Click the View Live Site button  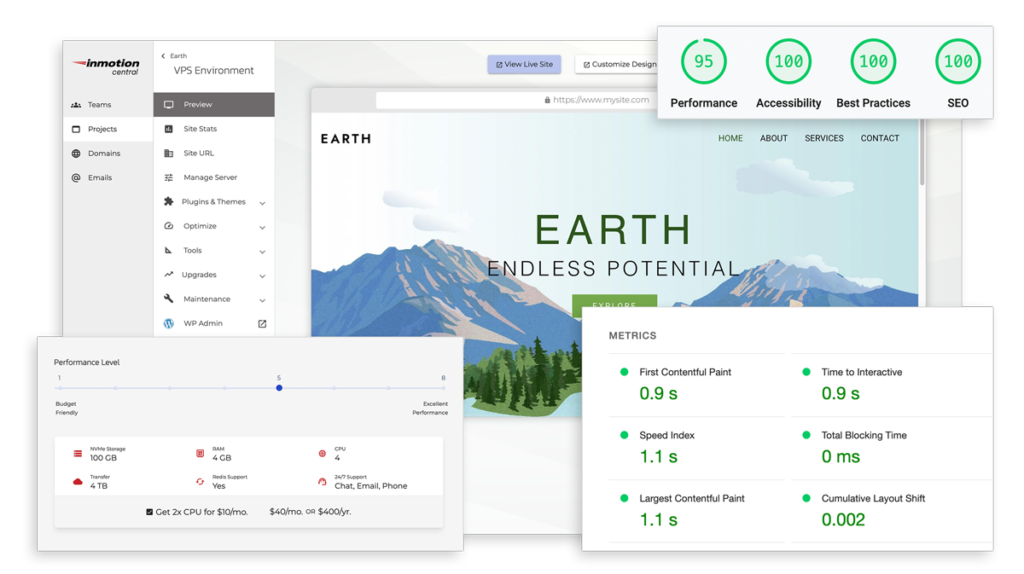pyautogui.click(x=524, y=64)
